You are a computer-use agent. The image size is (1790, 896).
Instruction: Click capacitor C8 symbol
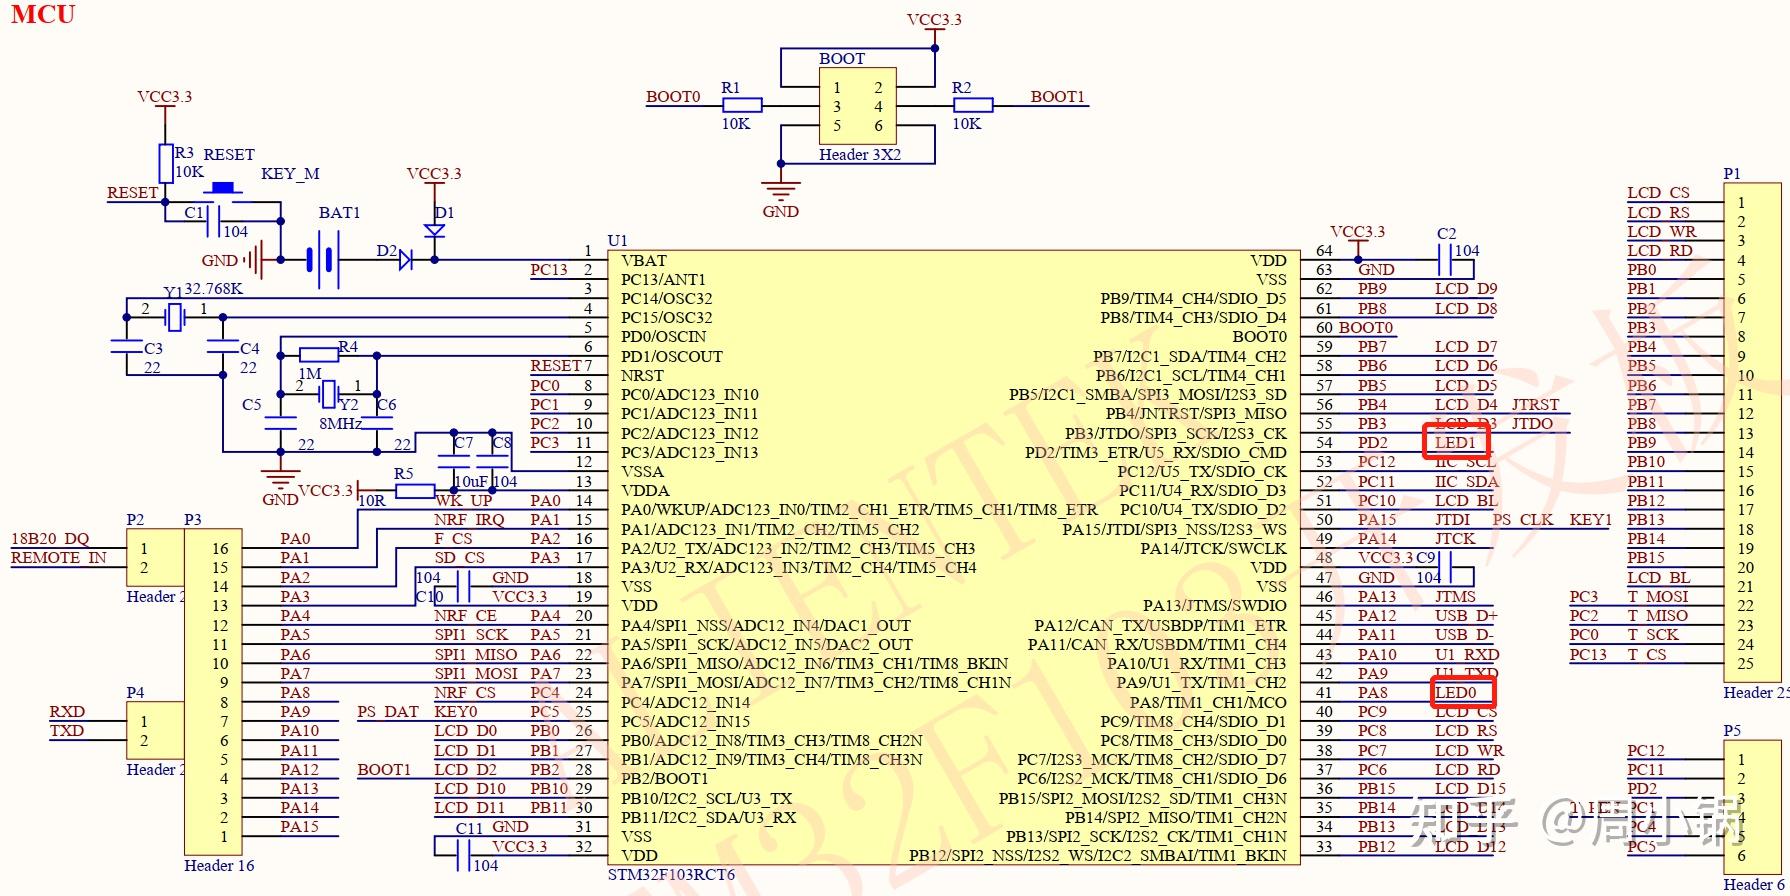tap(492, 462)
